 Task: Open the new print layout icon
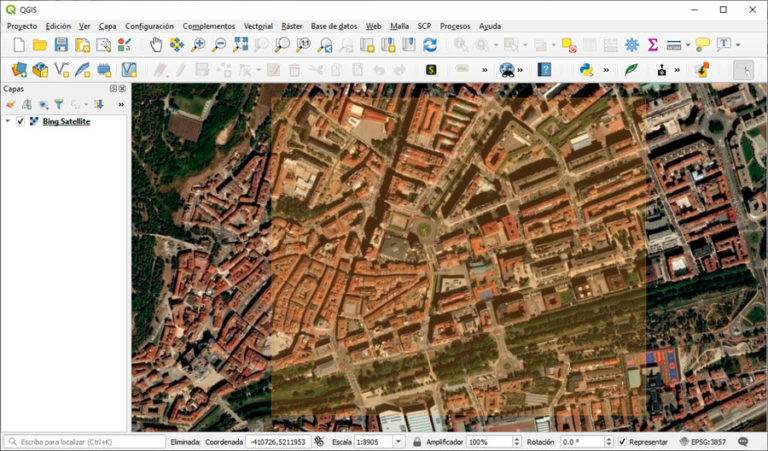pyautogui.click(x=82, y=45)
